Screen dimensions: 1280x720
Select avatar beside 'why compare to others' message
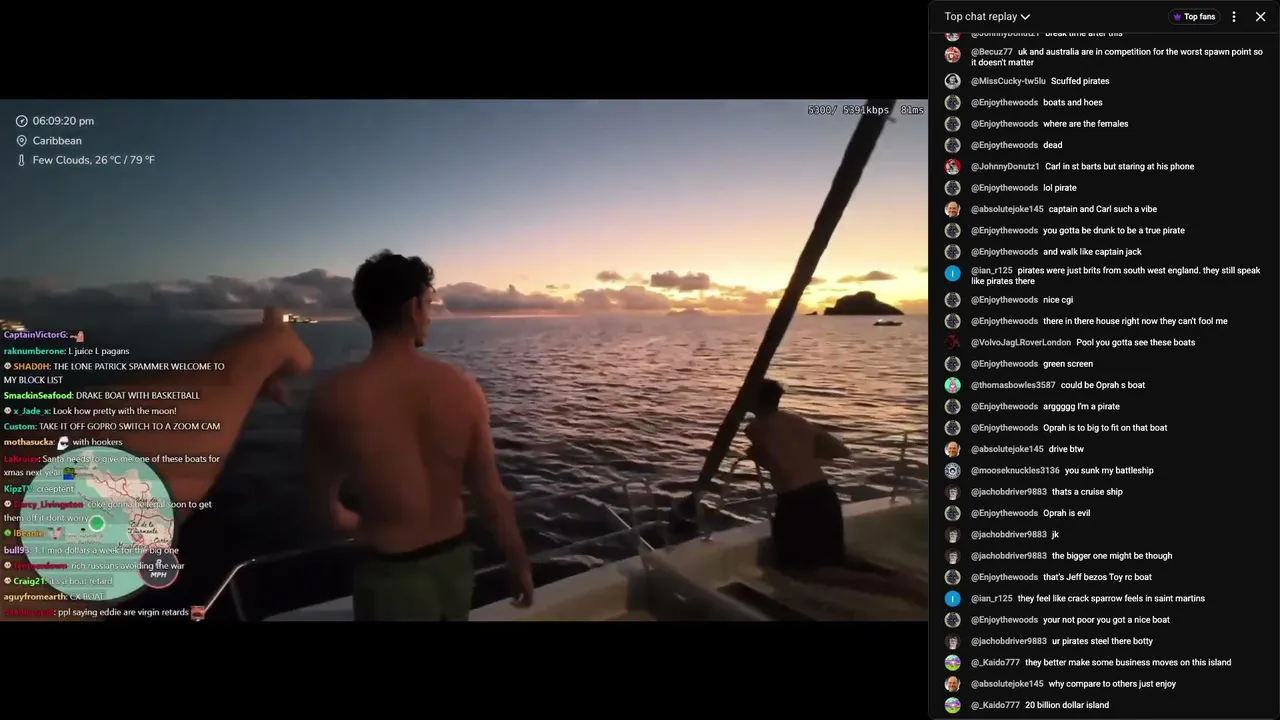(x=953, y=684)
